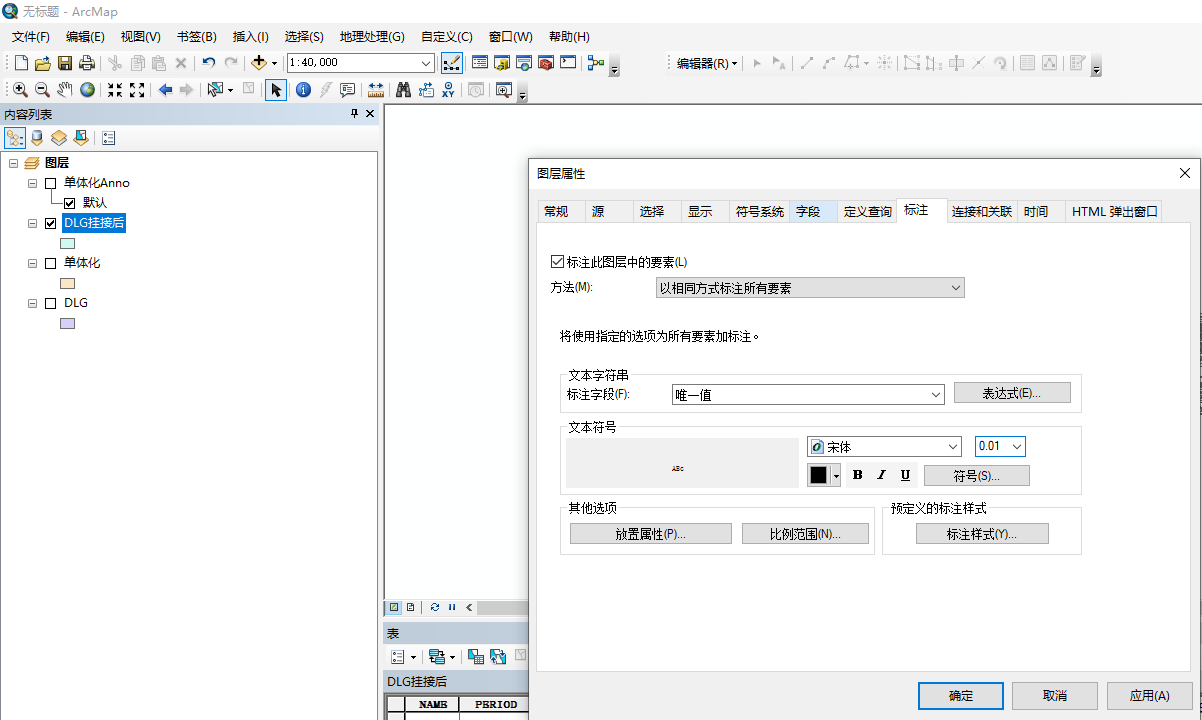Open the Catalog window icon

pyautogui.click(x=502, y=63)
